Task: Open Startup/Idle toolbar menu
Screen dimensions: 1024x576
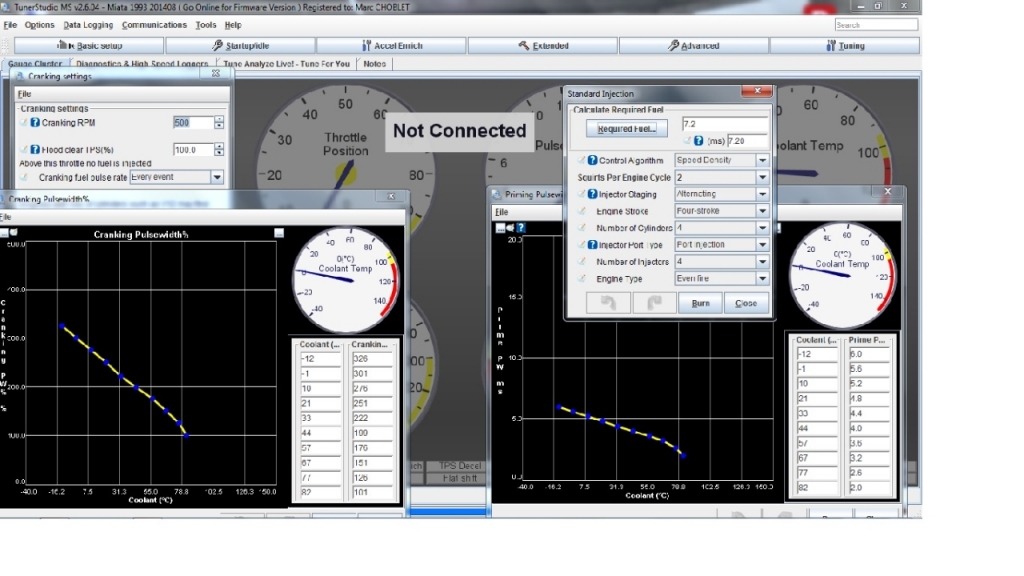Action: click(240, 46)
